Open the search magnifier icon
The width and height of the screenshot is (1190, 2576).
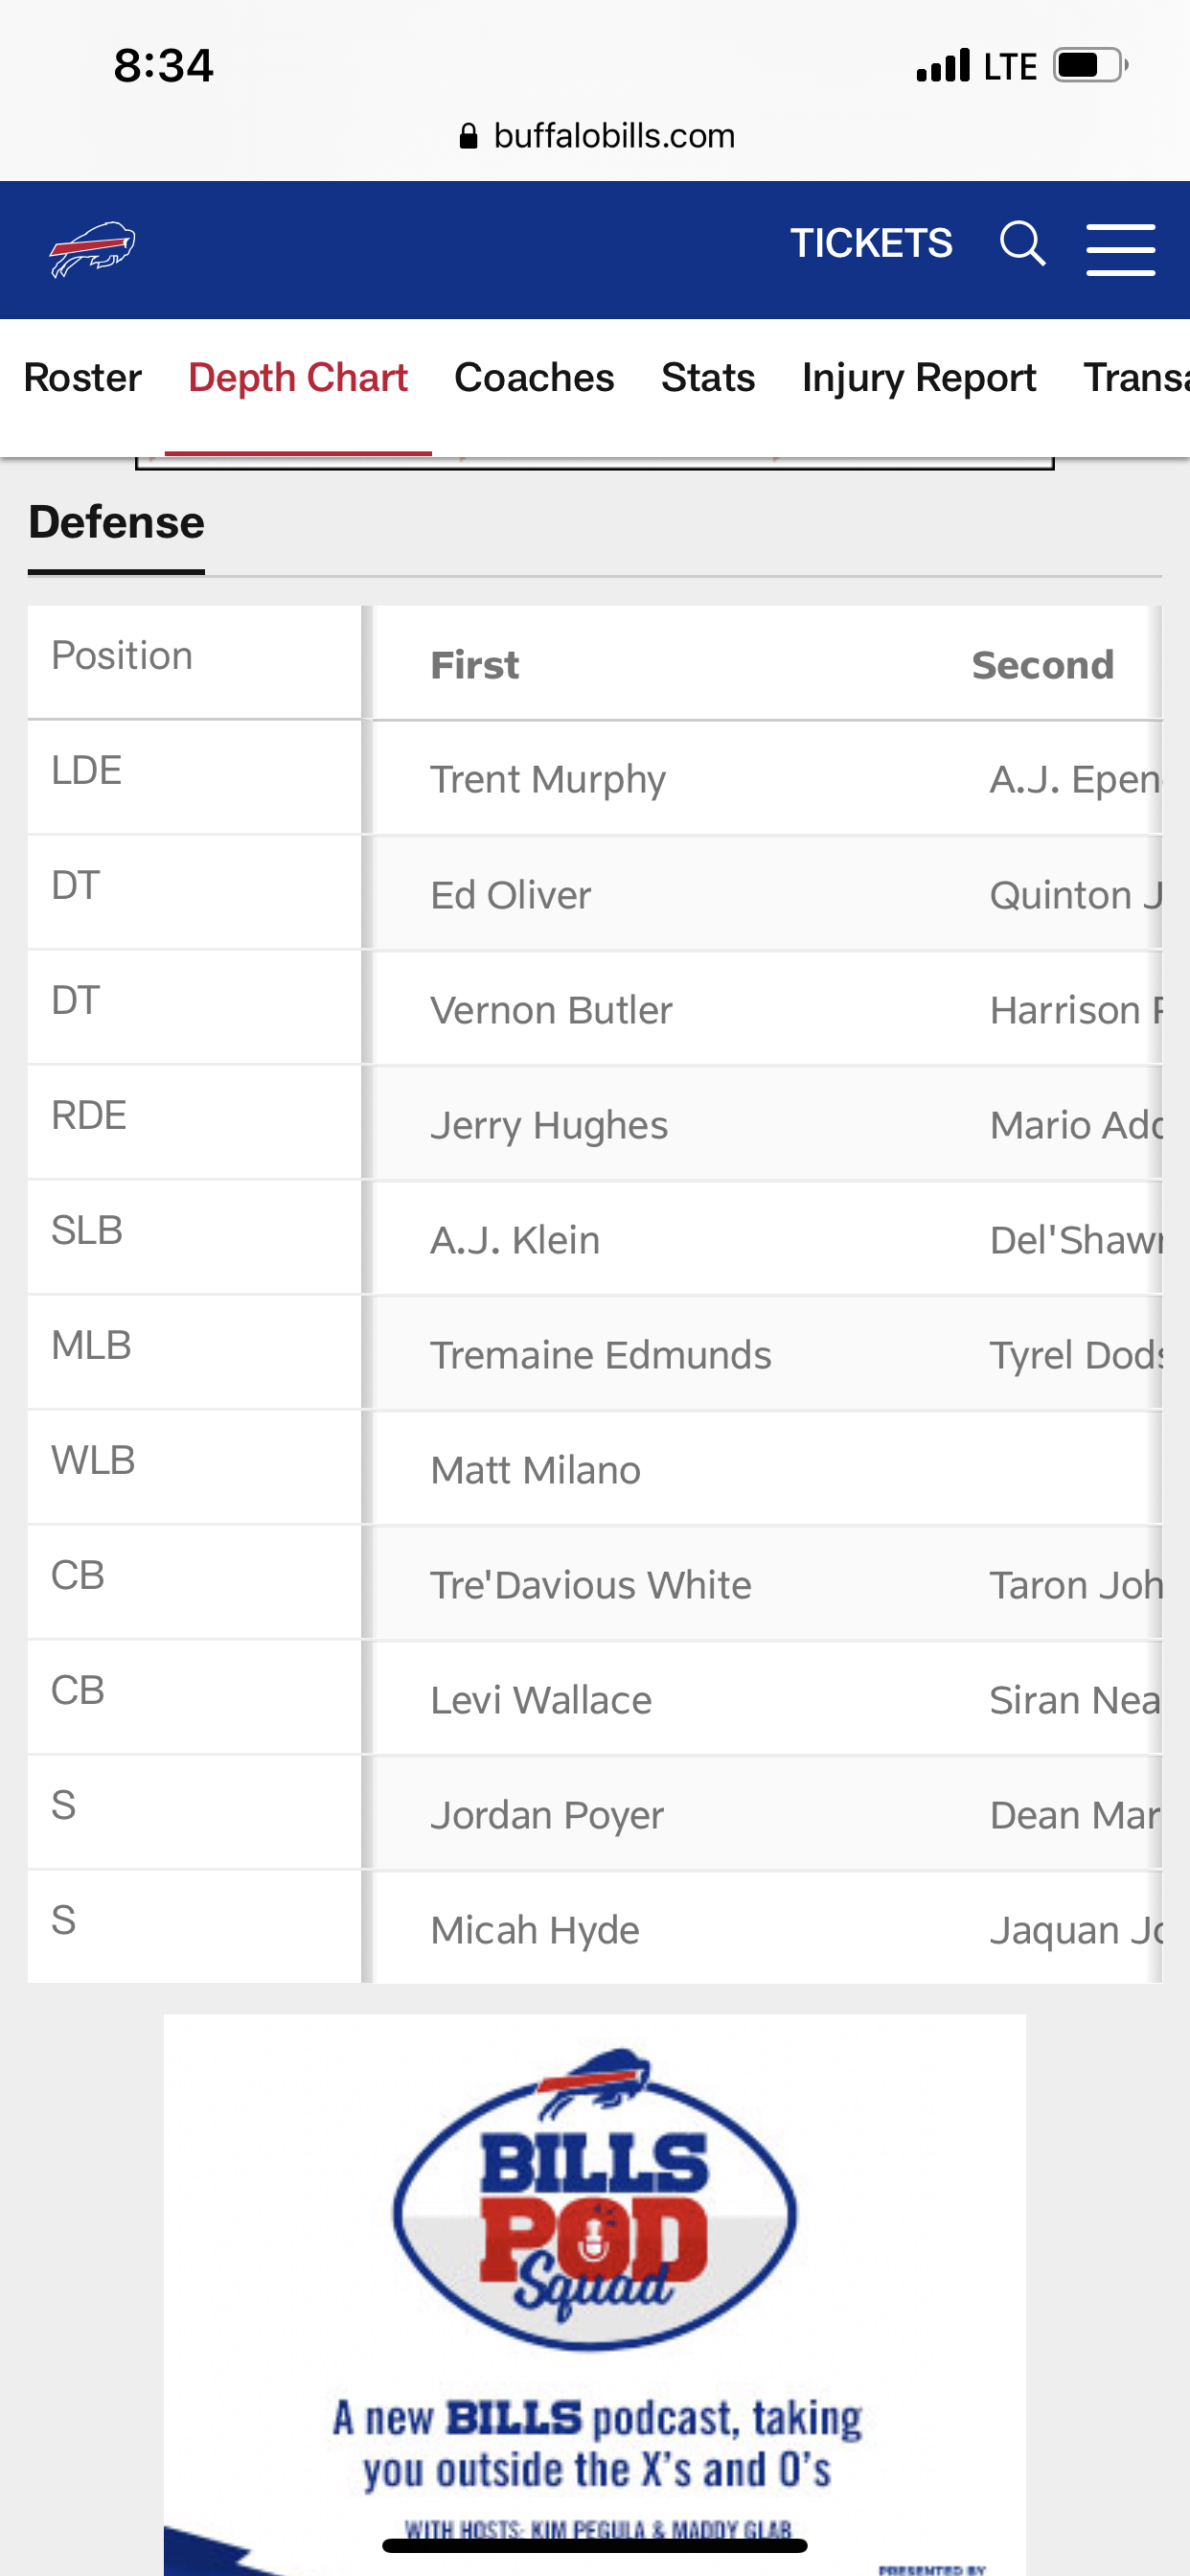click(x=1022, y=244)
